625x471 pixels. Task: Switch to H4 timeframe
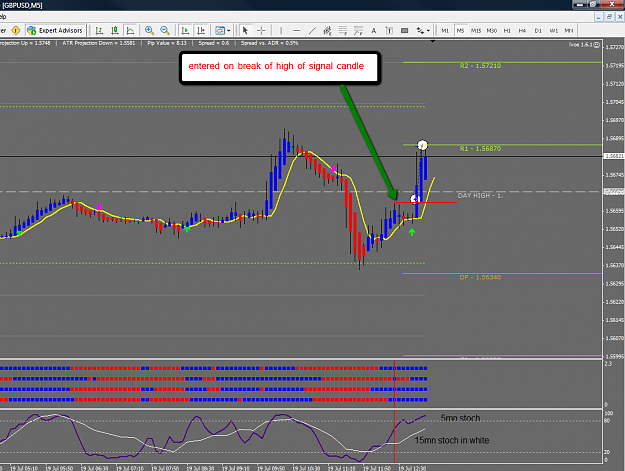pyautogui.click(x=522, y=31)
